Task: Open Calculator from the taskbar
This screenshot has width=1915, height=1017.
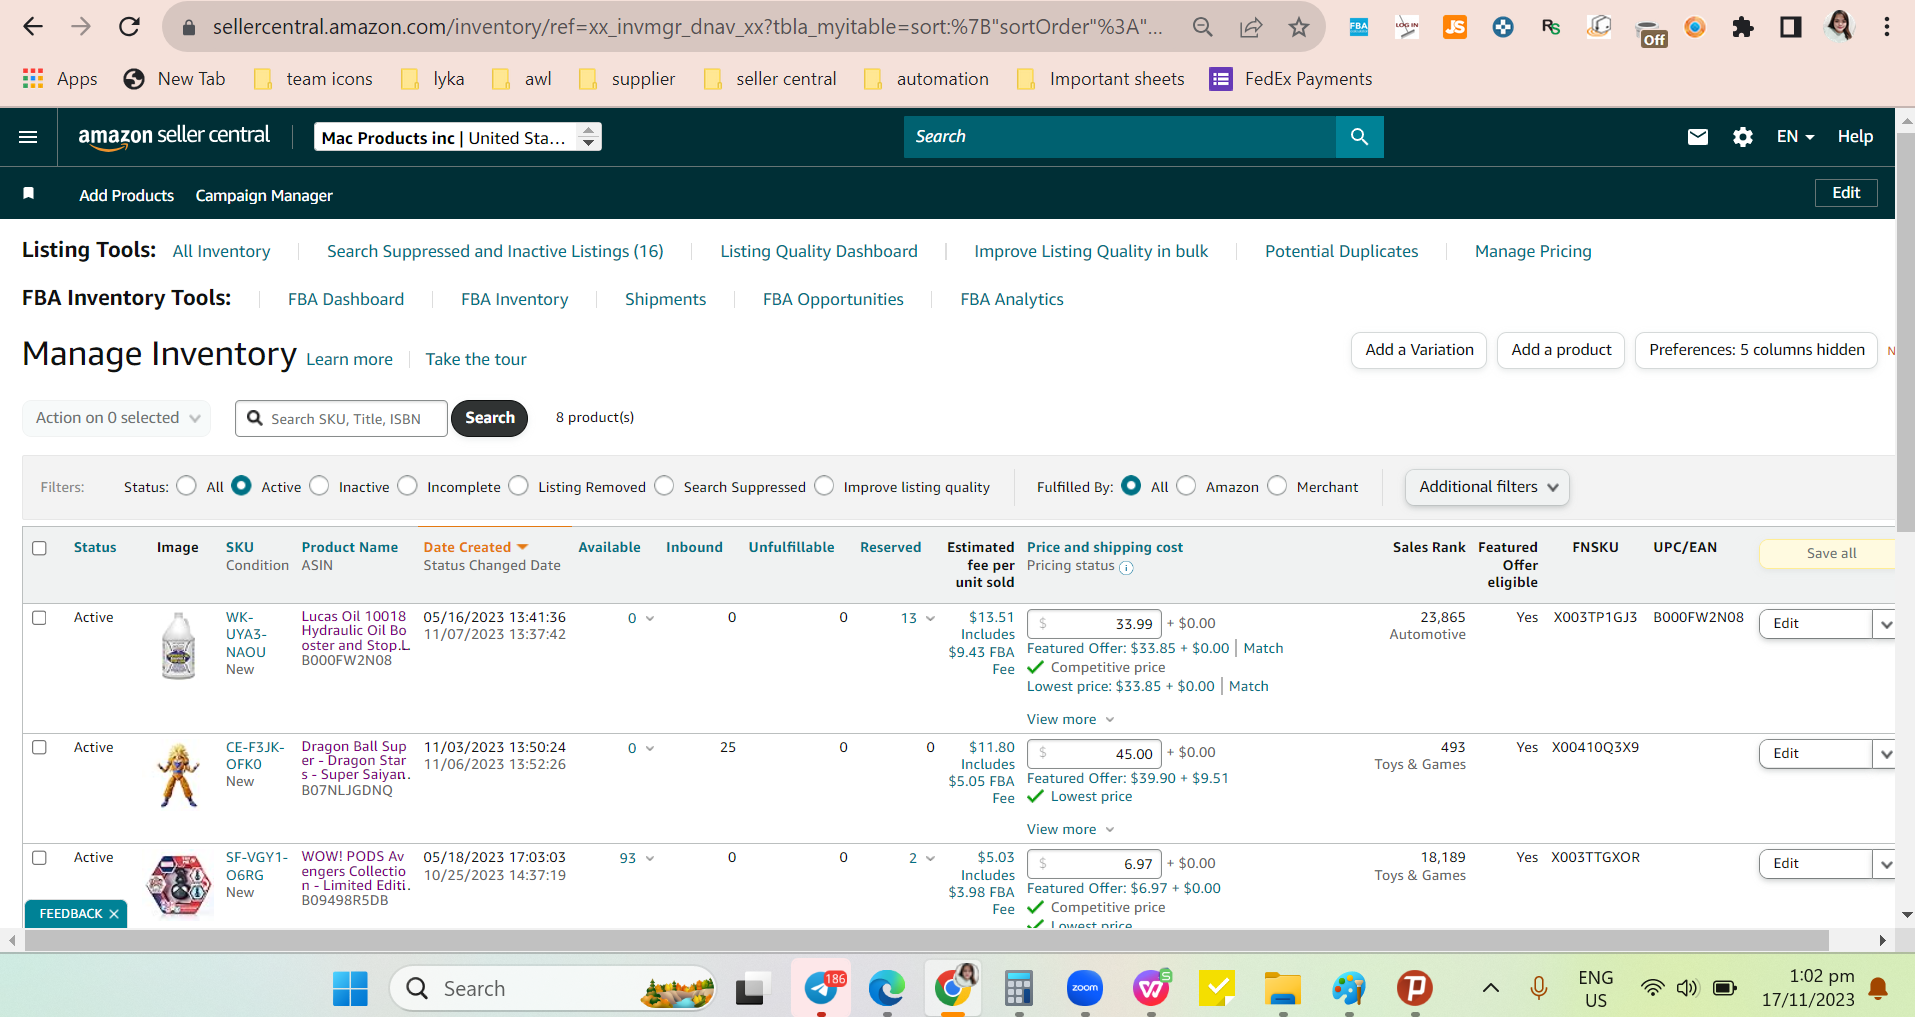Action: (1019, 989)
